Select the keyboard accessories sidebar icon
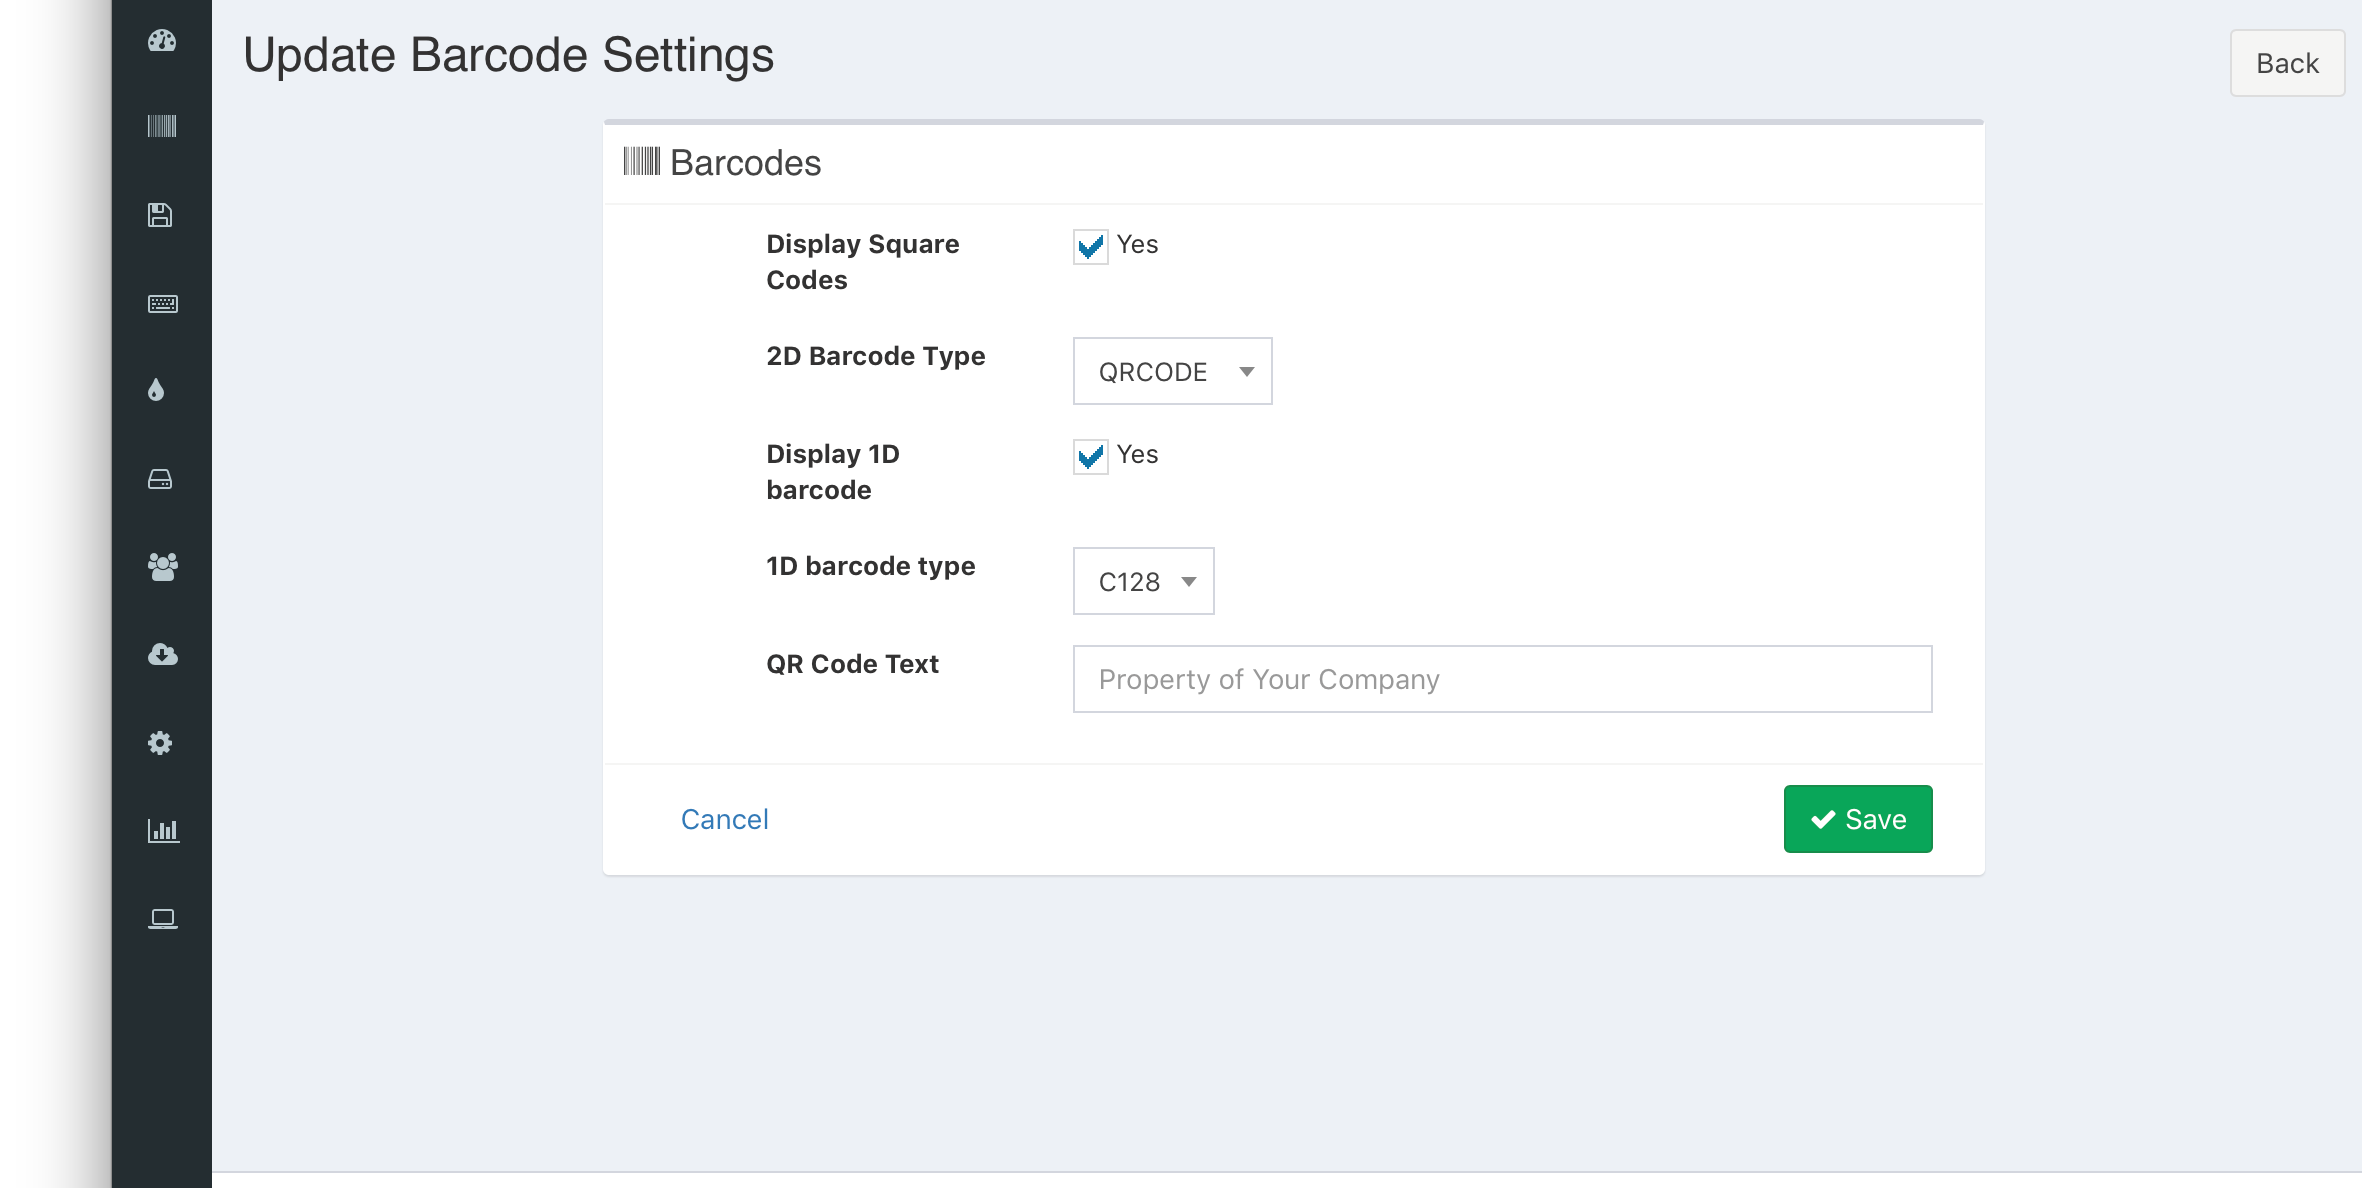The width and height of the screenshot is (2362, 1188). pos(162,304)
